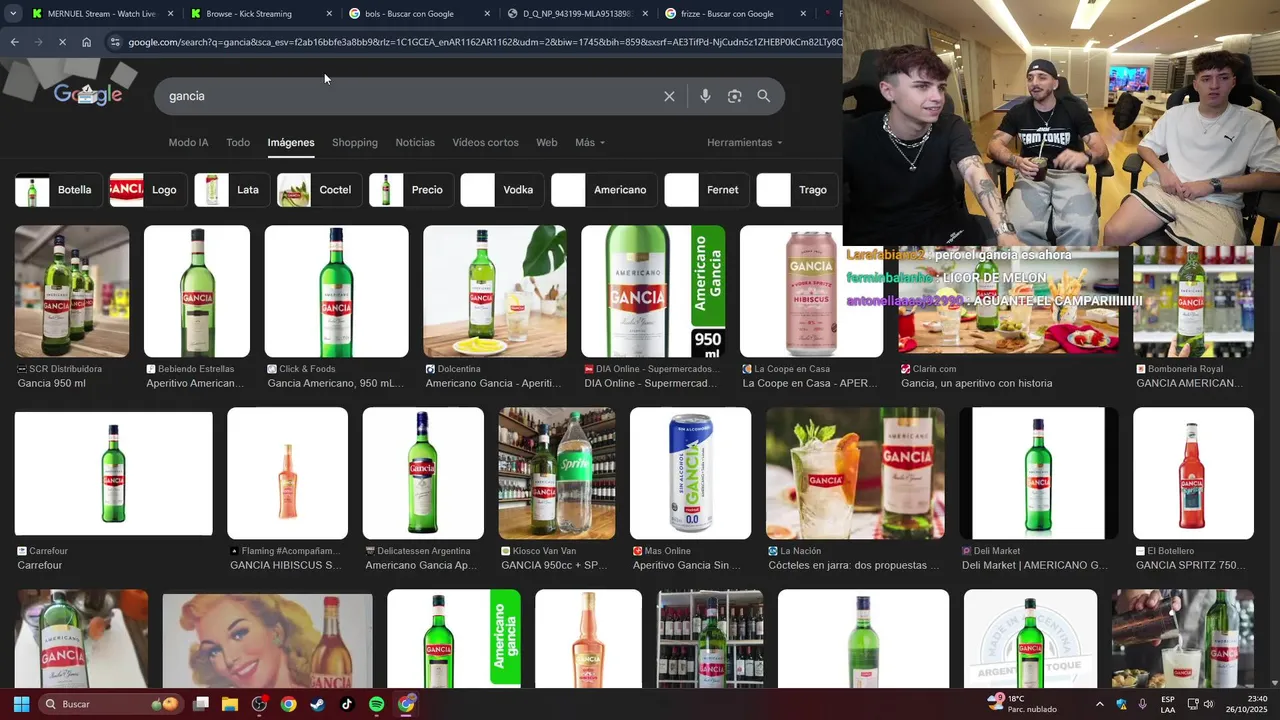Image resolution: width=1280 pixels, height=720 pixels.
Task: Open the Mas Online Gancia 0.0 can image
Action: [690, 473]
